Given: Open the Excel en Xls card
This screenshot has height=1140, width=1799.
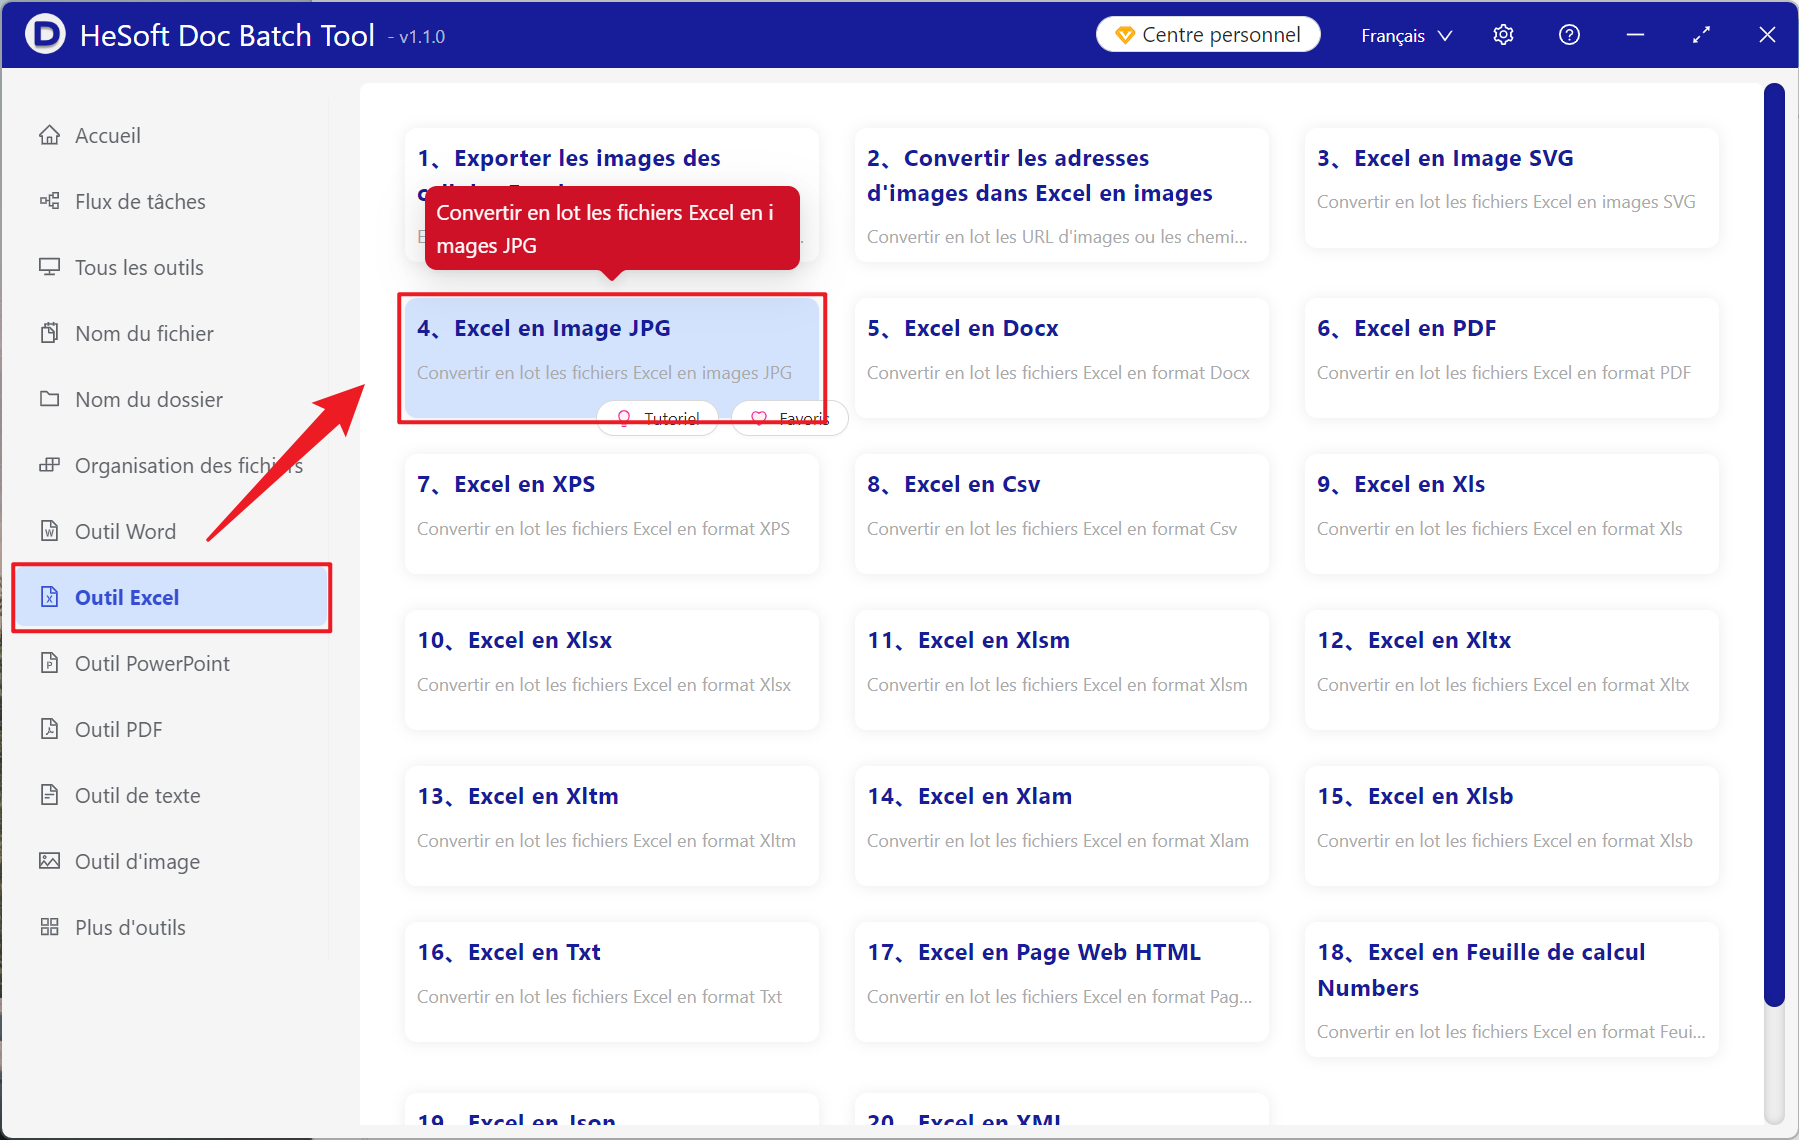Looking at the screenshot, I should point(1511,514).
